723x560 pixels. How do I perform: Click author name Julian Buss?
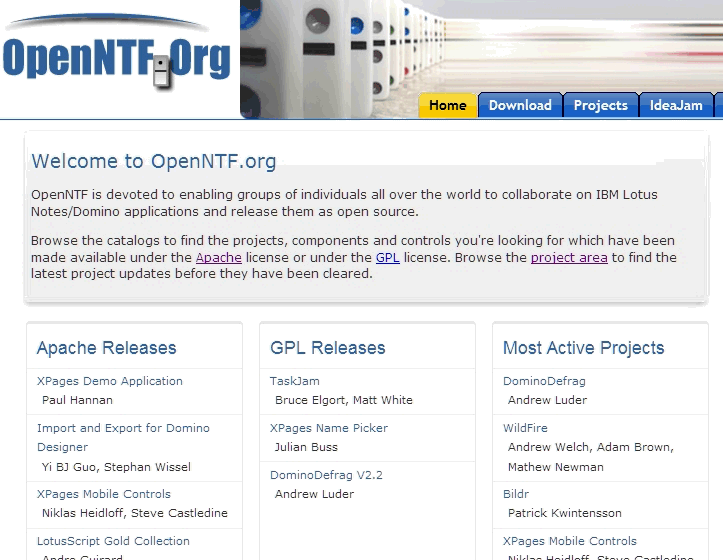pos(306,447)
